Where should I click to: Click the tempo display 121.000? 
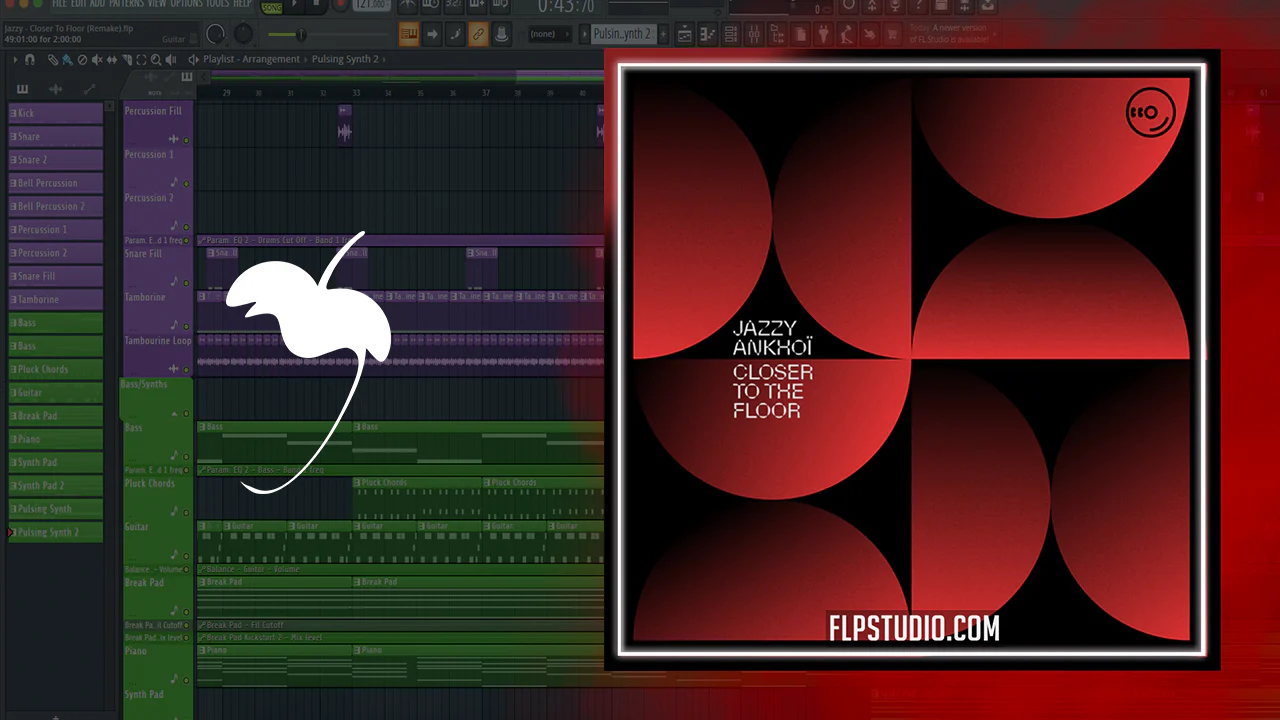point(373,6)
